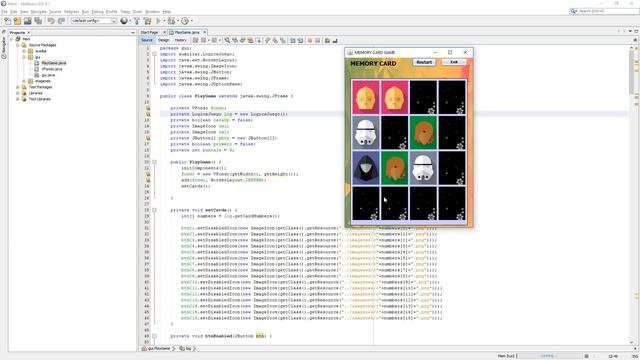Collapse the setCards method code fold

[x=154, y=210]
